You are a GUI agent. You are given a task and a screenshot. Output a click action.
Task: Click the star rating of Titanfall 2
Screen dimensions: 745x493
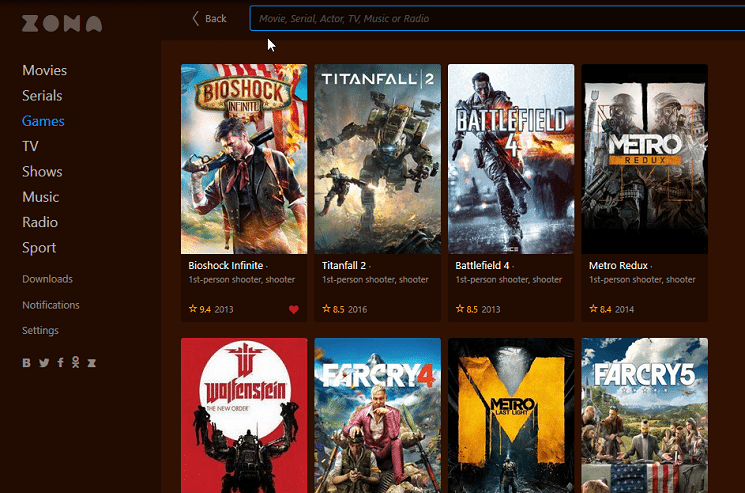click(333, 309)
